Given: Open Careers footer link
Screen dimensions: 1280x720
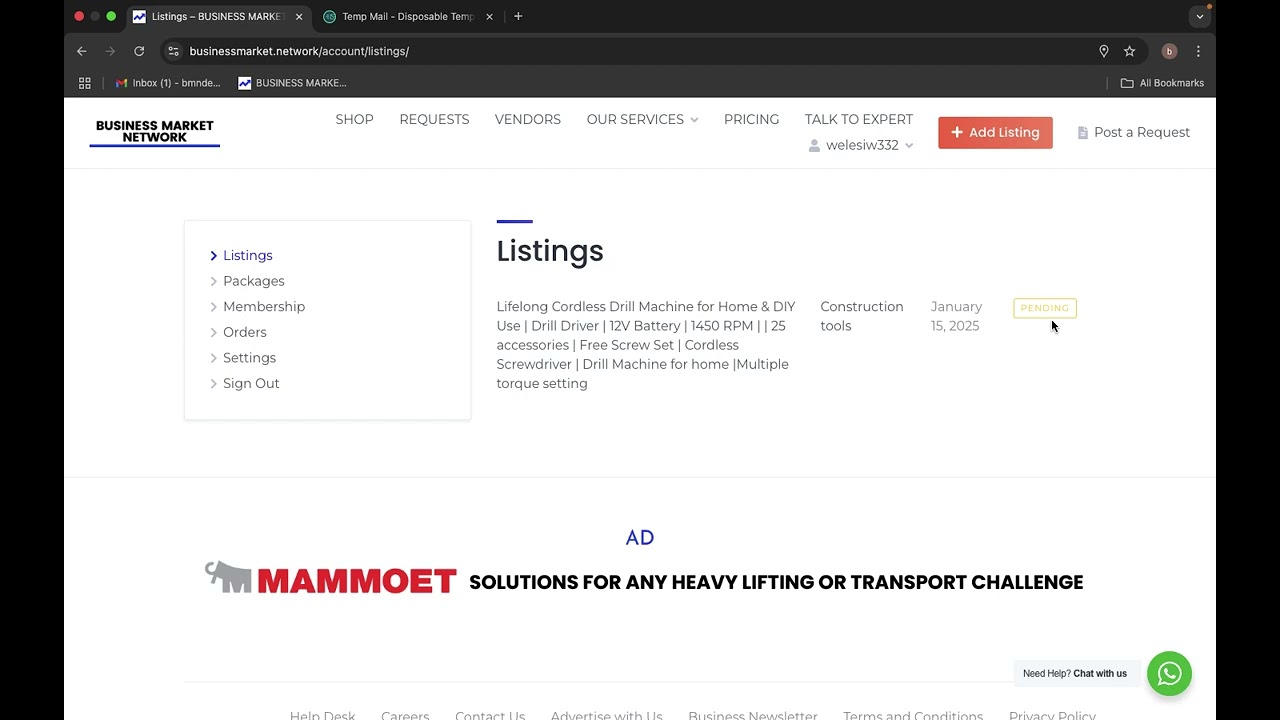Looking at the screenshot, I should coord(405,715).
